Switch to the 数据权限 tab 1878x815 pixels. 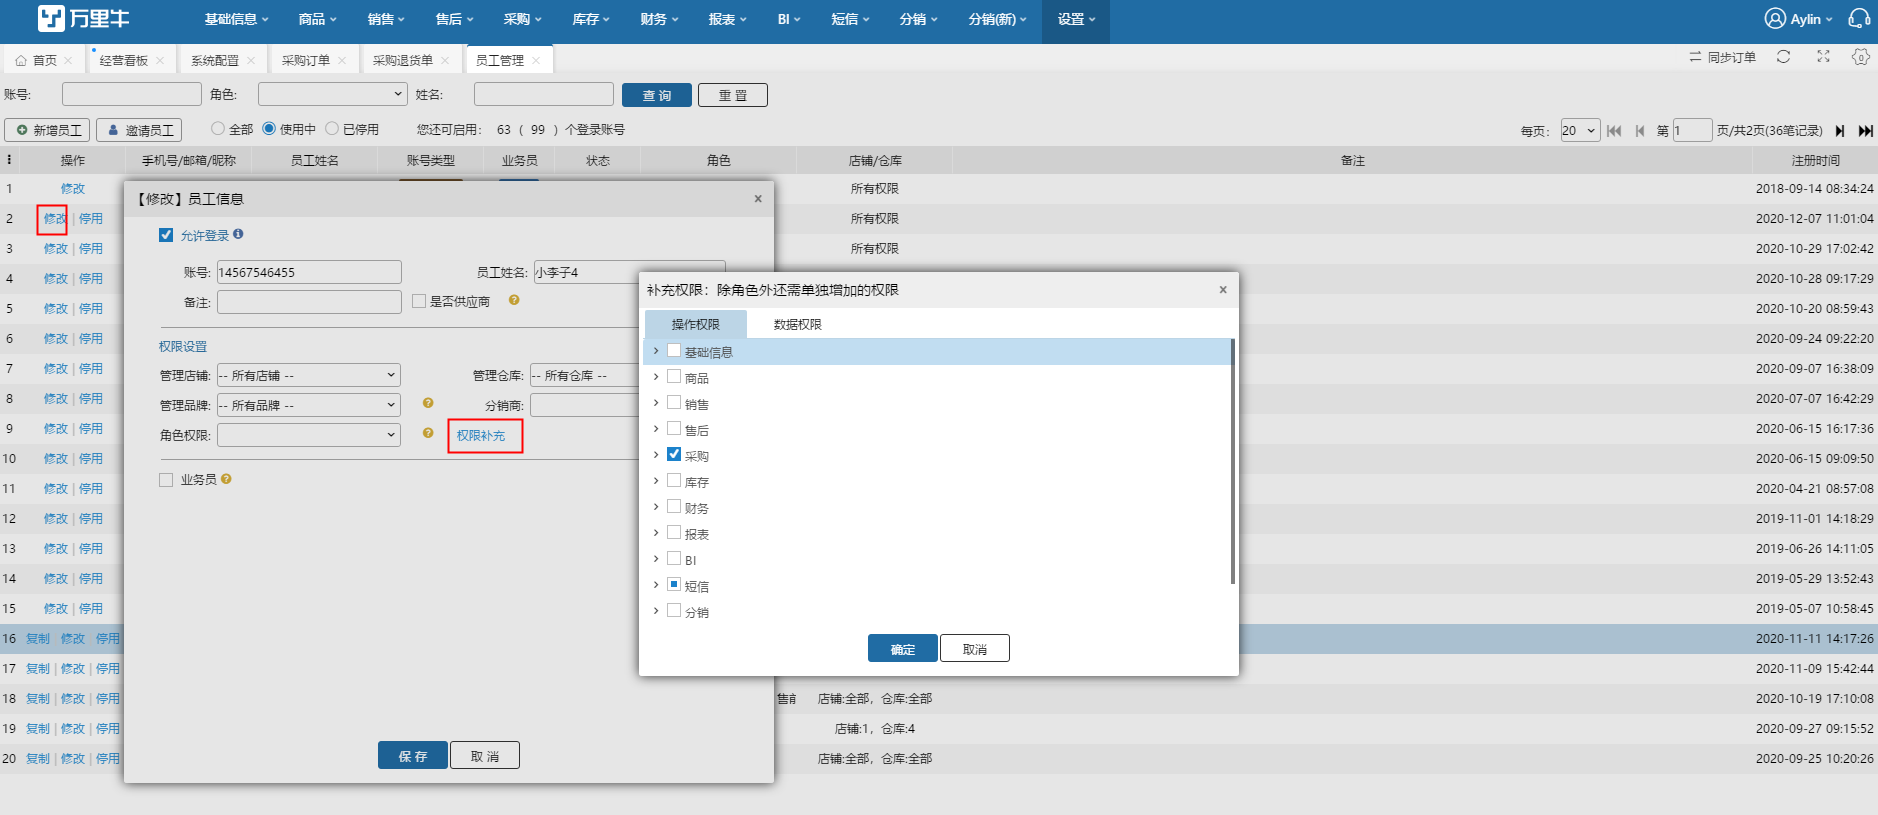[798, 324]
